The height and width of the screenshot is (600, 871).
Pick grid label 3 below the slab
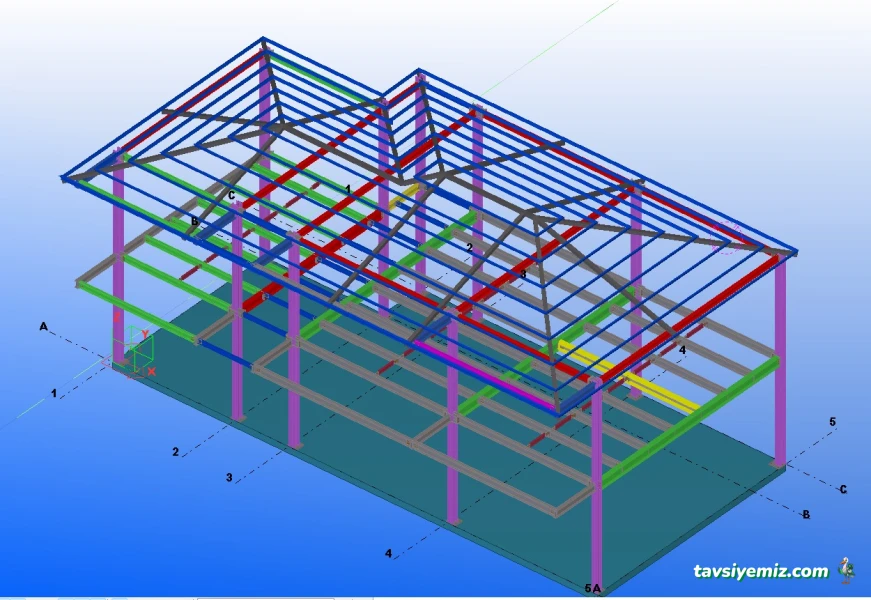229,478
